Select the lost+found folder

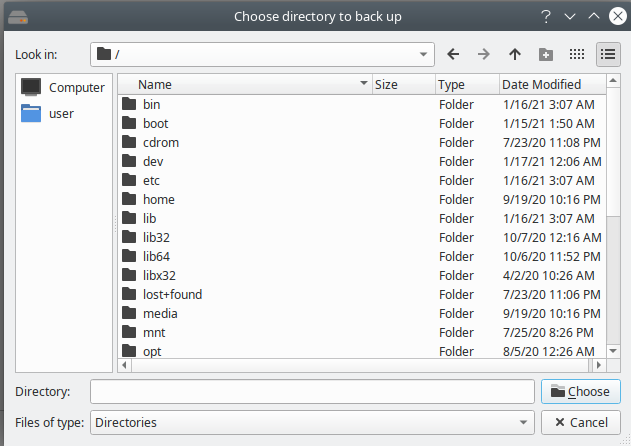(173, 294)
